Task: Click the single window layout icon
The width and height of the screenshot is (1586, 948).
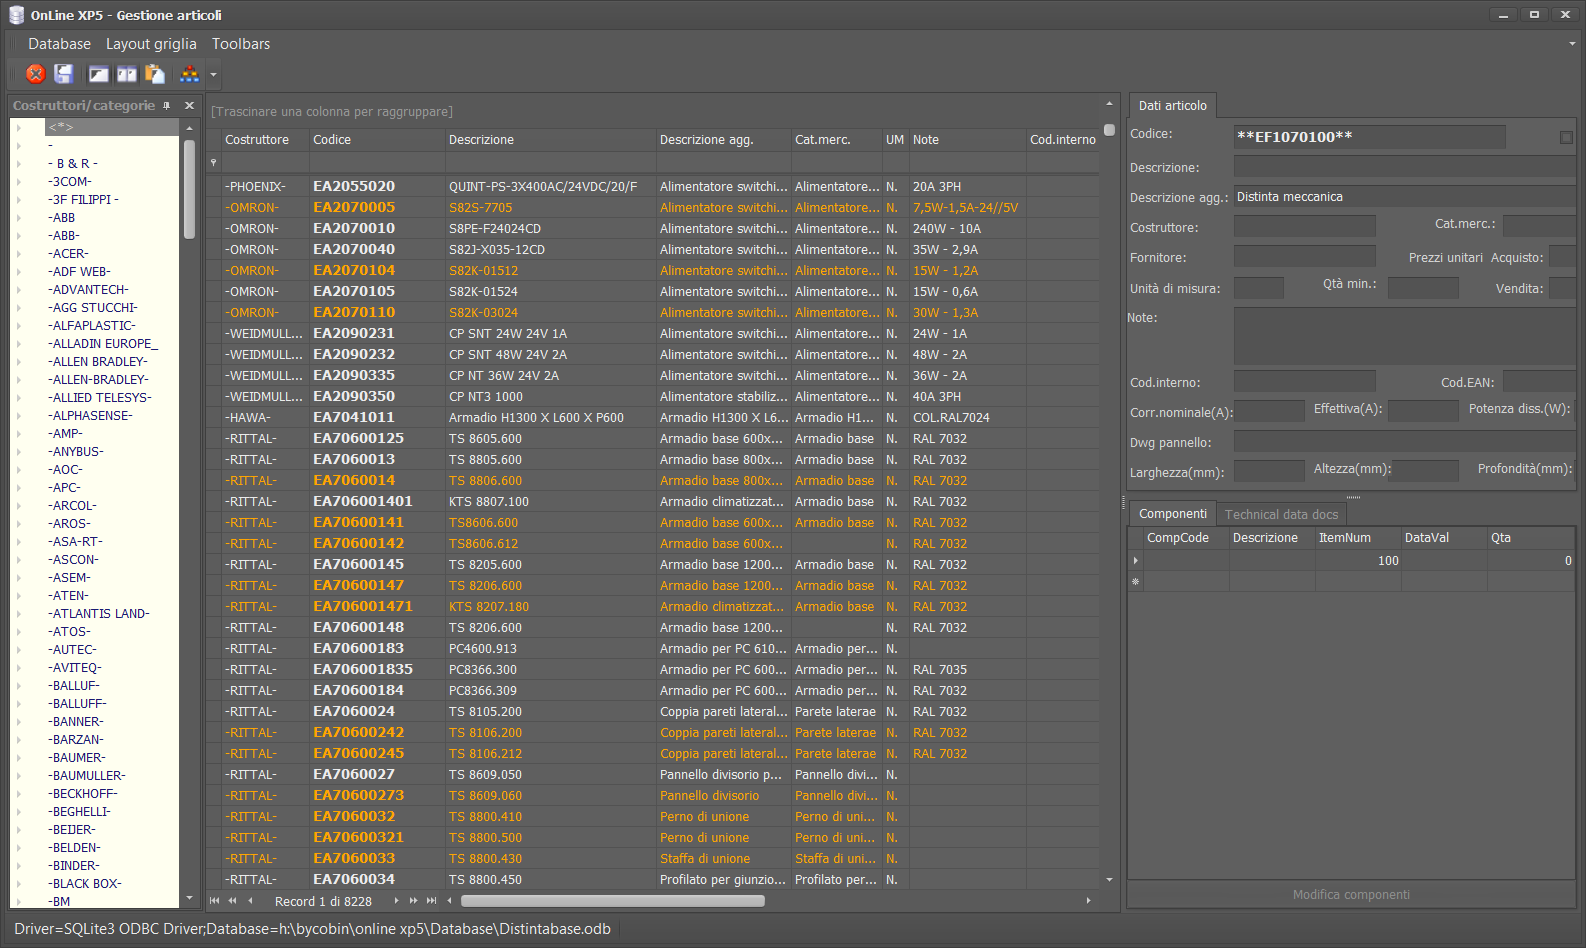Action: 98,74
